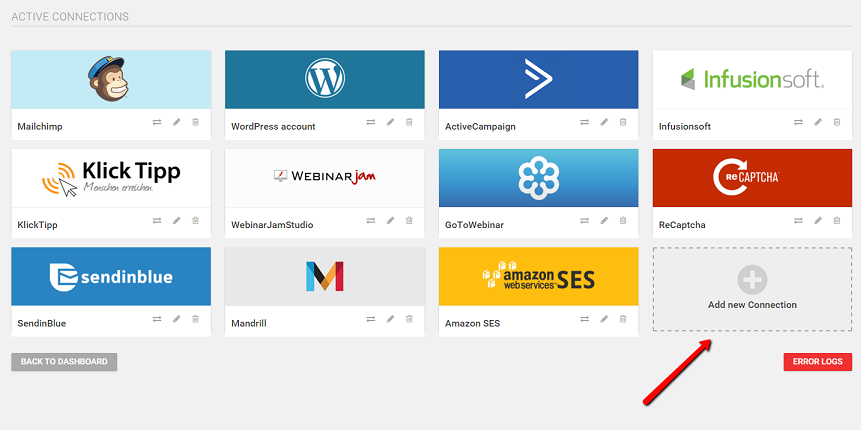Delete the Infusionsoft connection

[x=837, y=122]
